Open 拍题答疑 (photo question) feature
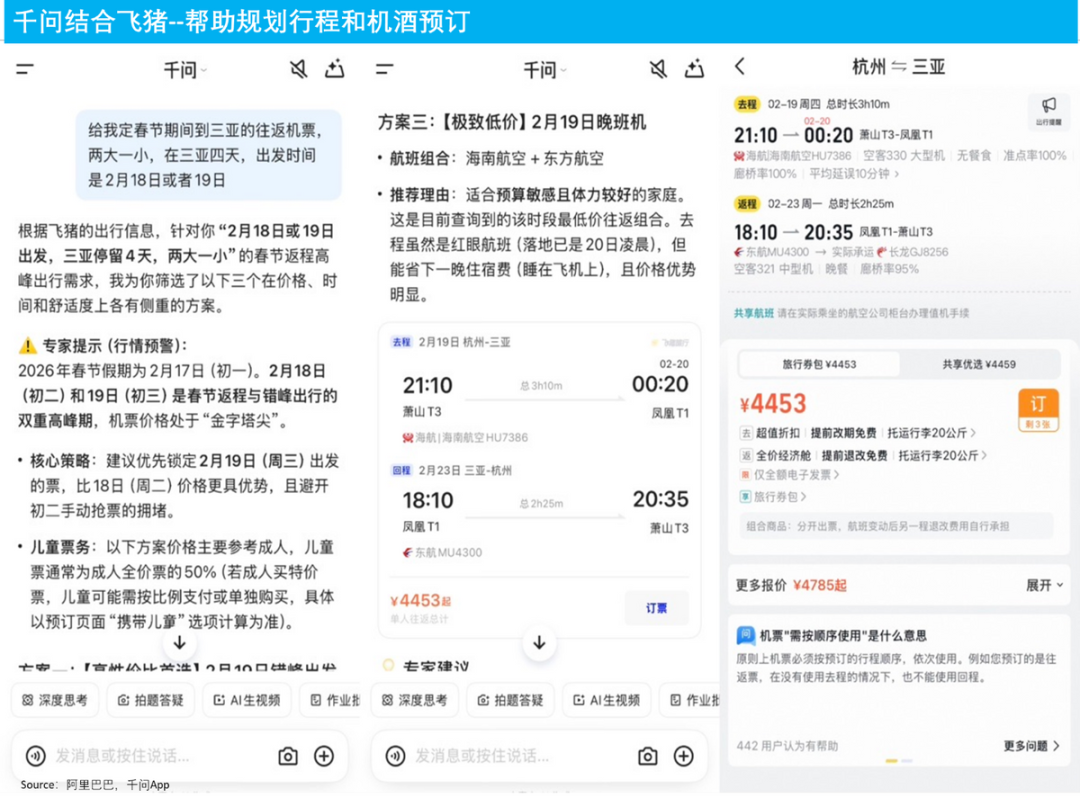Image resolution: width=1080 pixels, height=798 pixels. (x=152, y=701)
